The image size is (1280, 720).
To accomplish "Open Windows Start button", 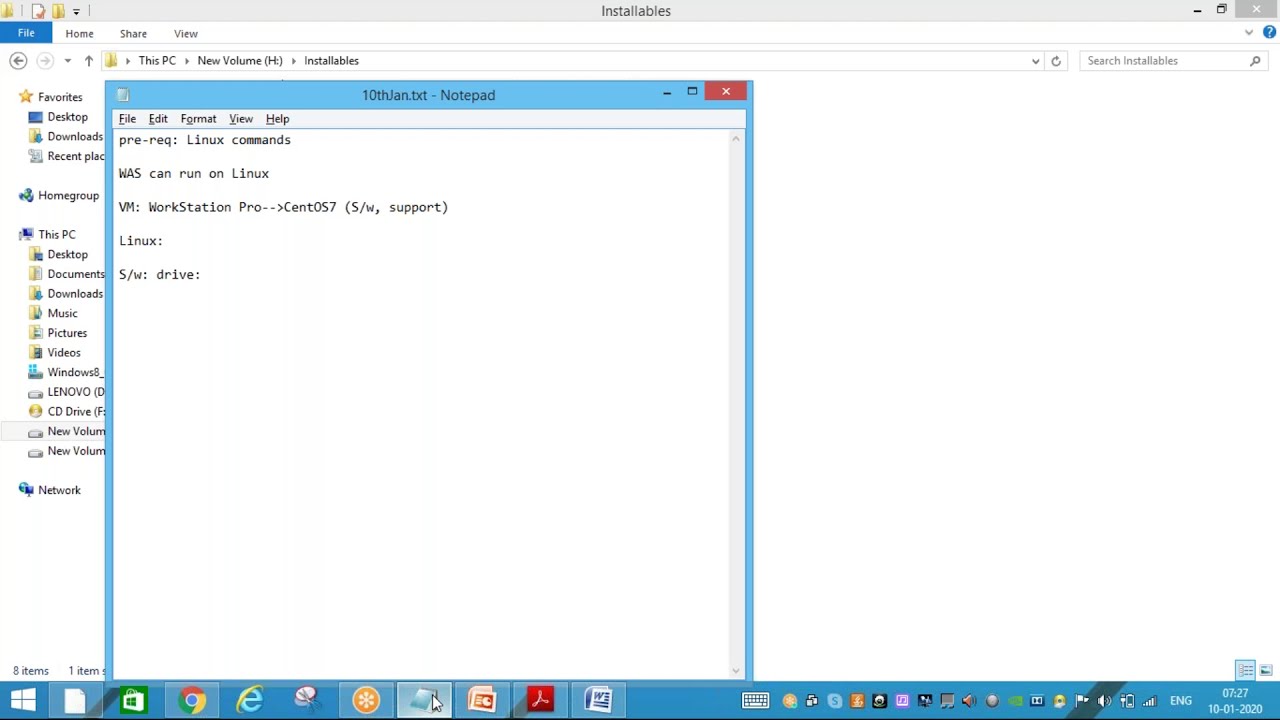I will coord(23,700).
